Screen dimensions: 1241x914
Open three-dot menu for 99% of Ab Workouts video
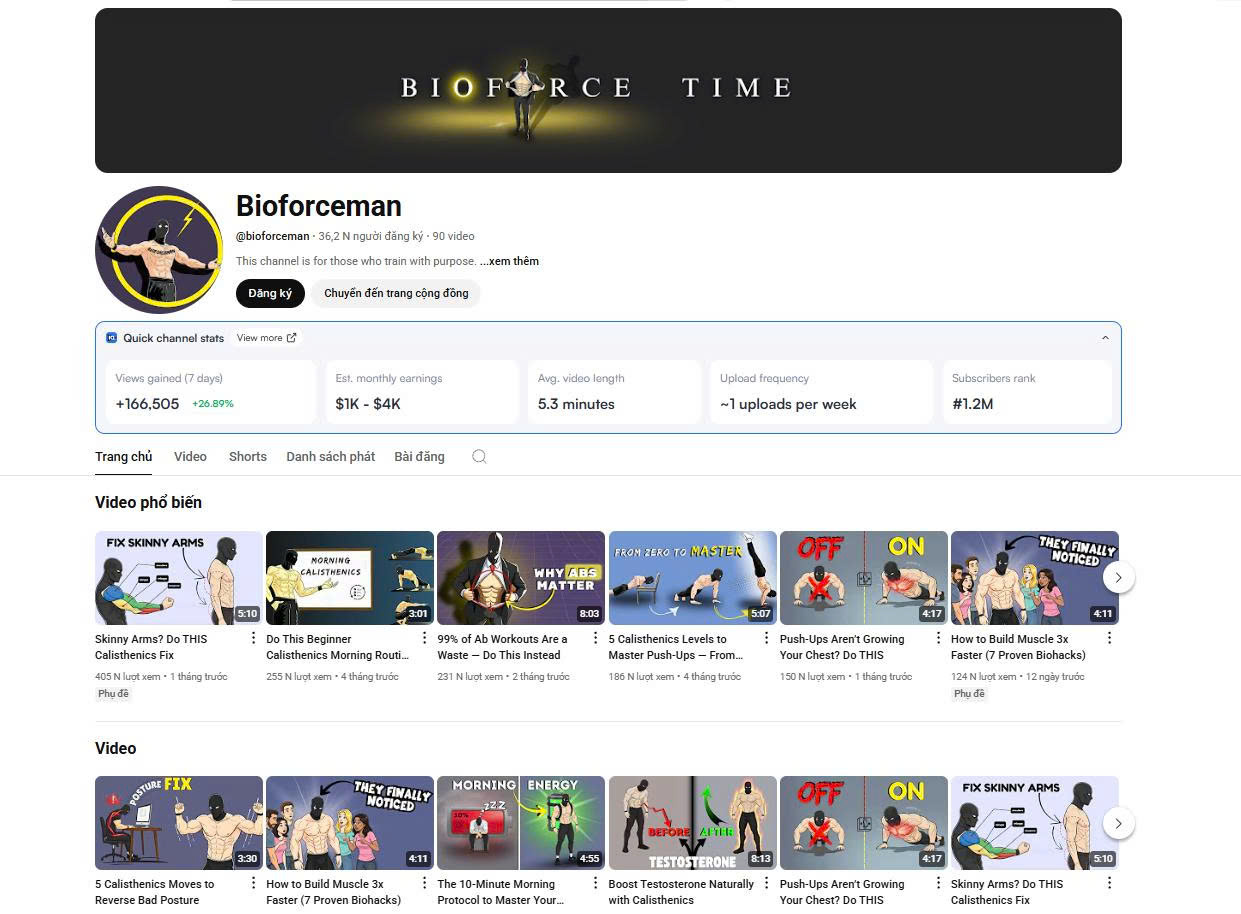click(595, 639)
